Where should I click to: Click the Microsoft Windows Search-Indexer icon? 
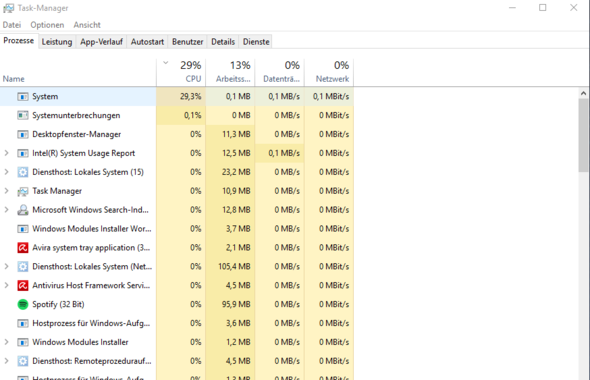point(23,210)
